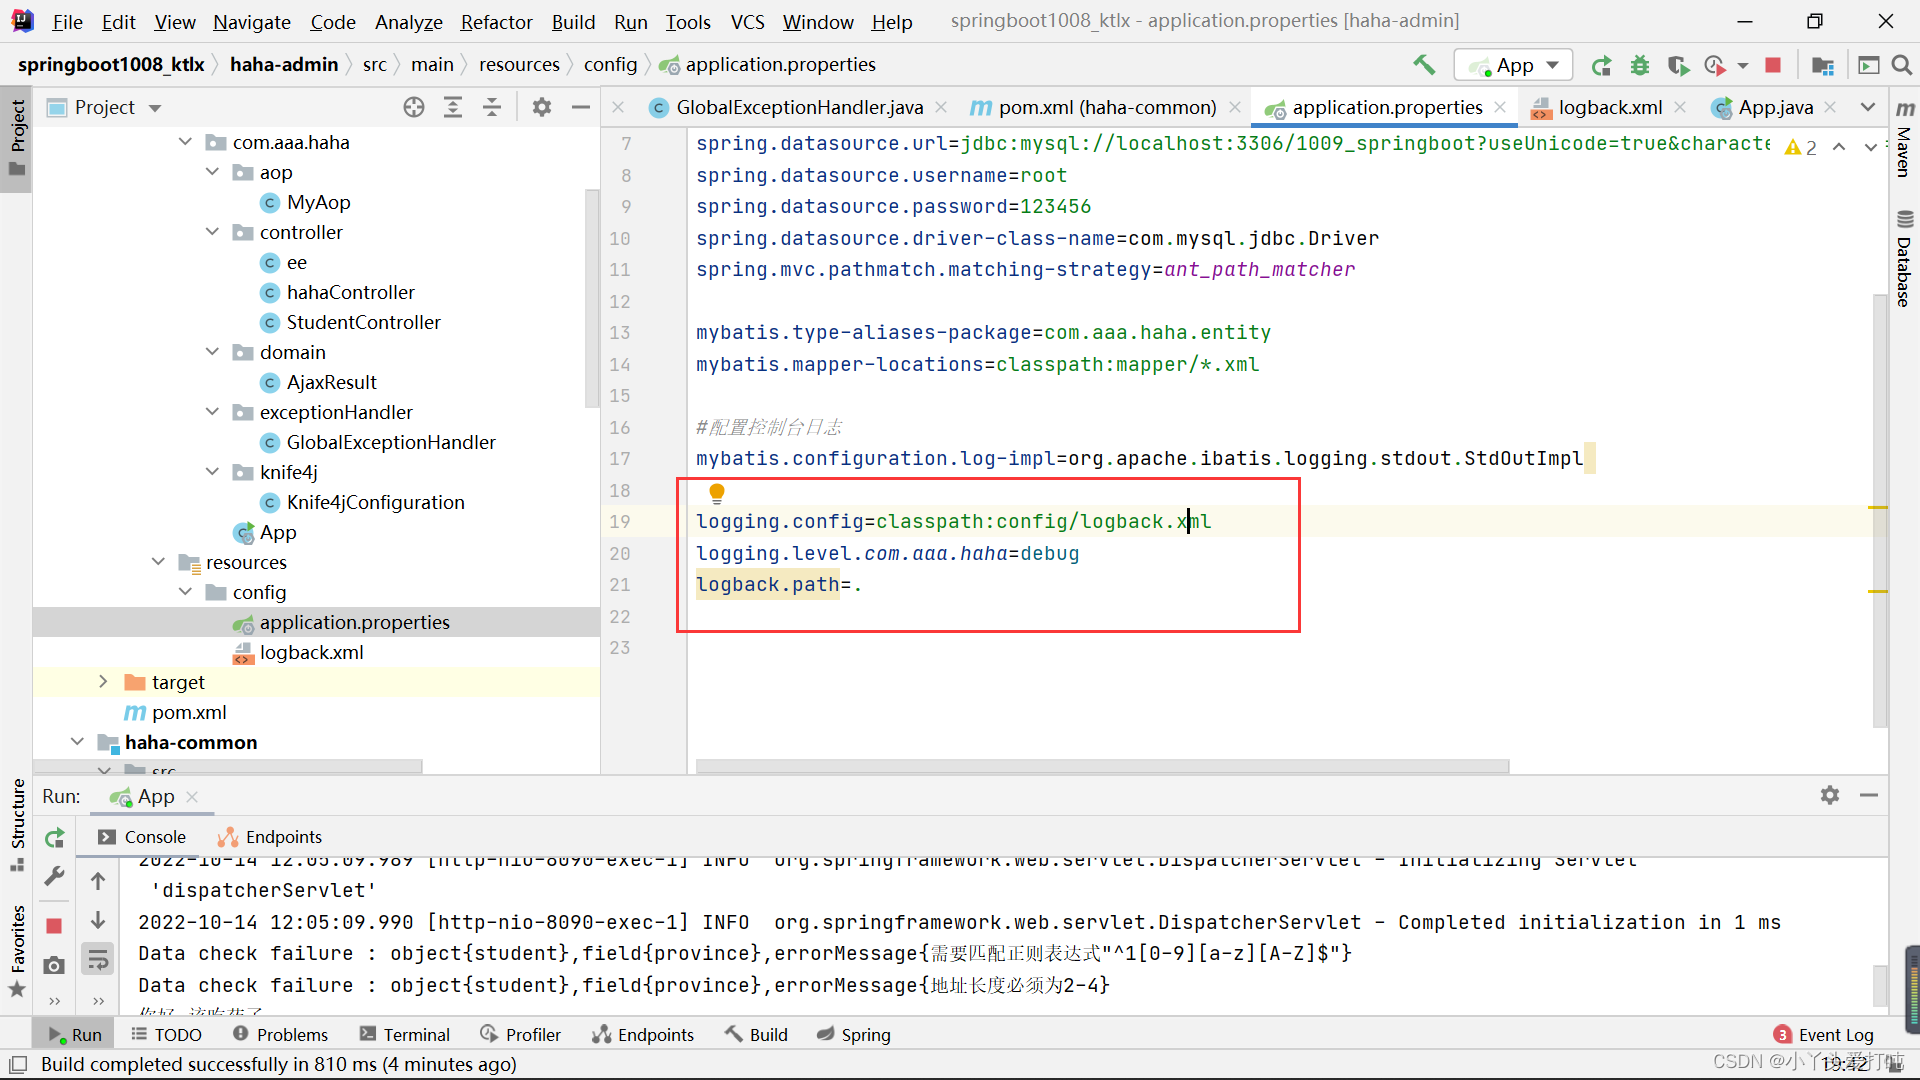Collapse the exceptionHandler folder
The image size is (1920, 1080).
pos(213,412)
